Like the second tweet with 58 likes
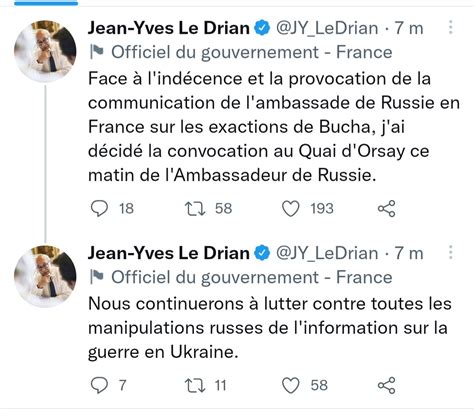The width and height of the screenshot is (474, 411). [291, 385]
